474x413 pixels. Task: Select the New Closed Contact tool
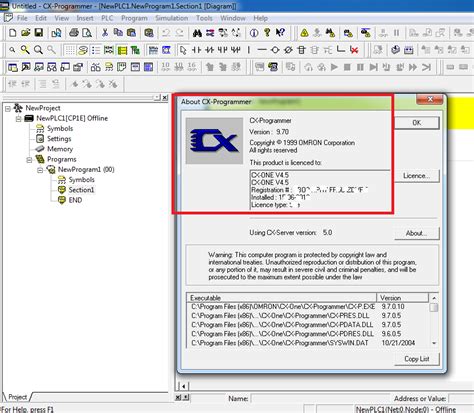tap(209, 50)
